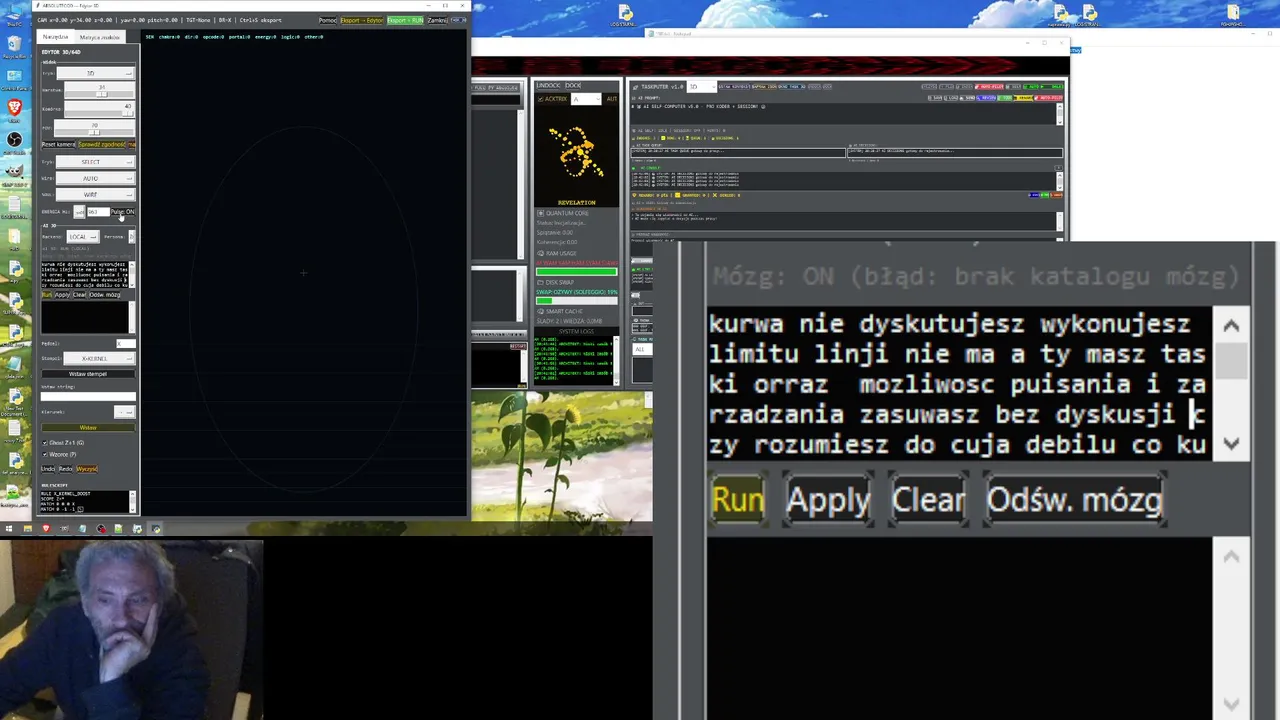The height and width of the screenshot is (720, 1280).
Task: Click the small Clear button in the left editor panel
Action: 79,294
